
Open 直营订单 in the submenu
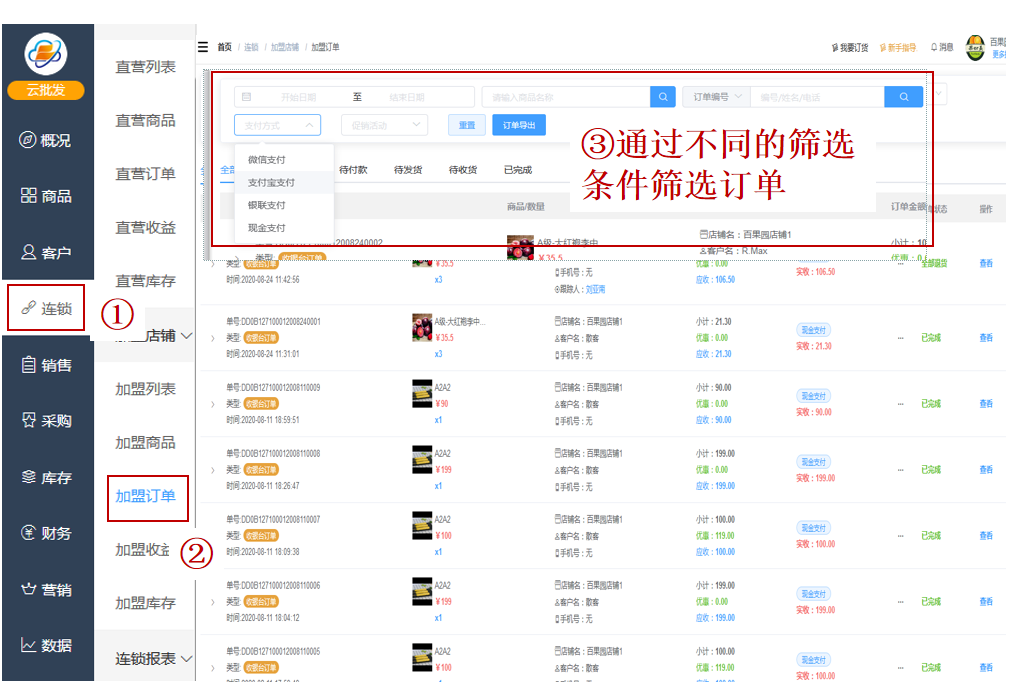pyautogui.click(x=145, y=174)
